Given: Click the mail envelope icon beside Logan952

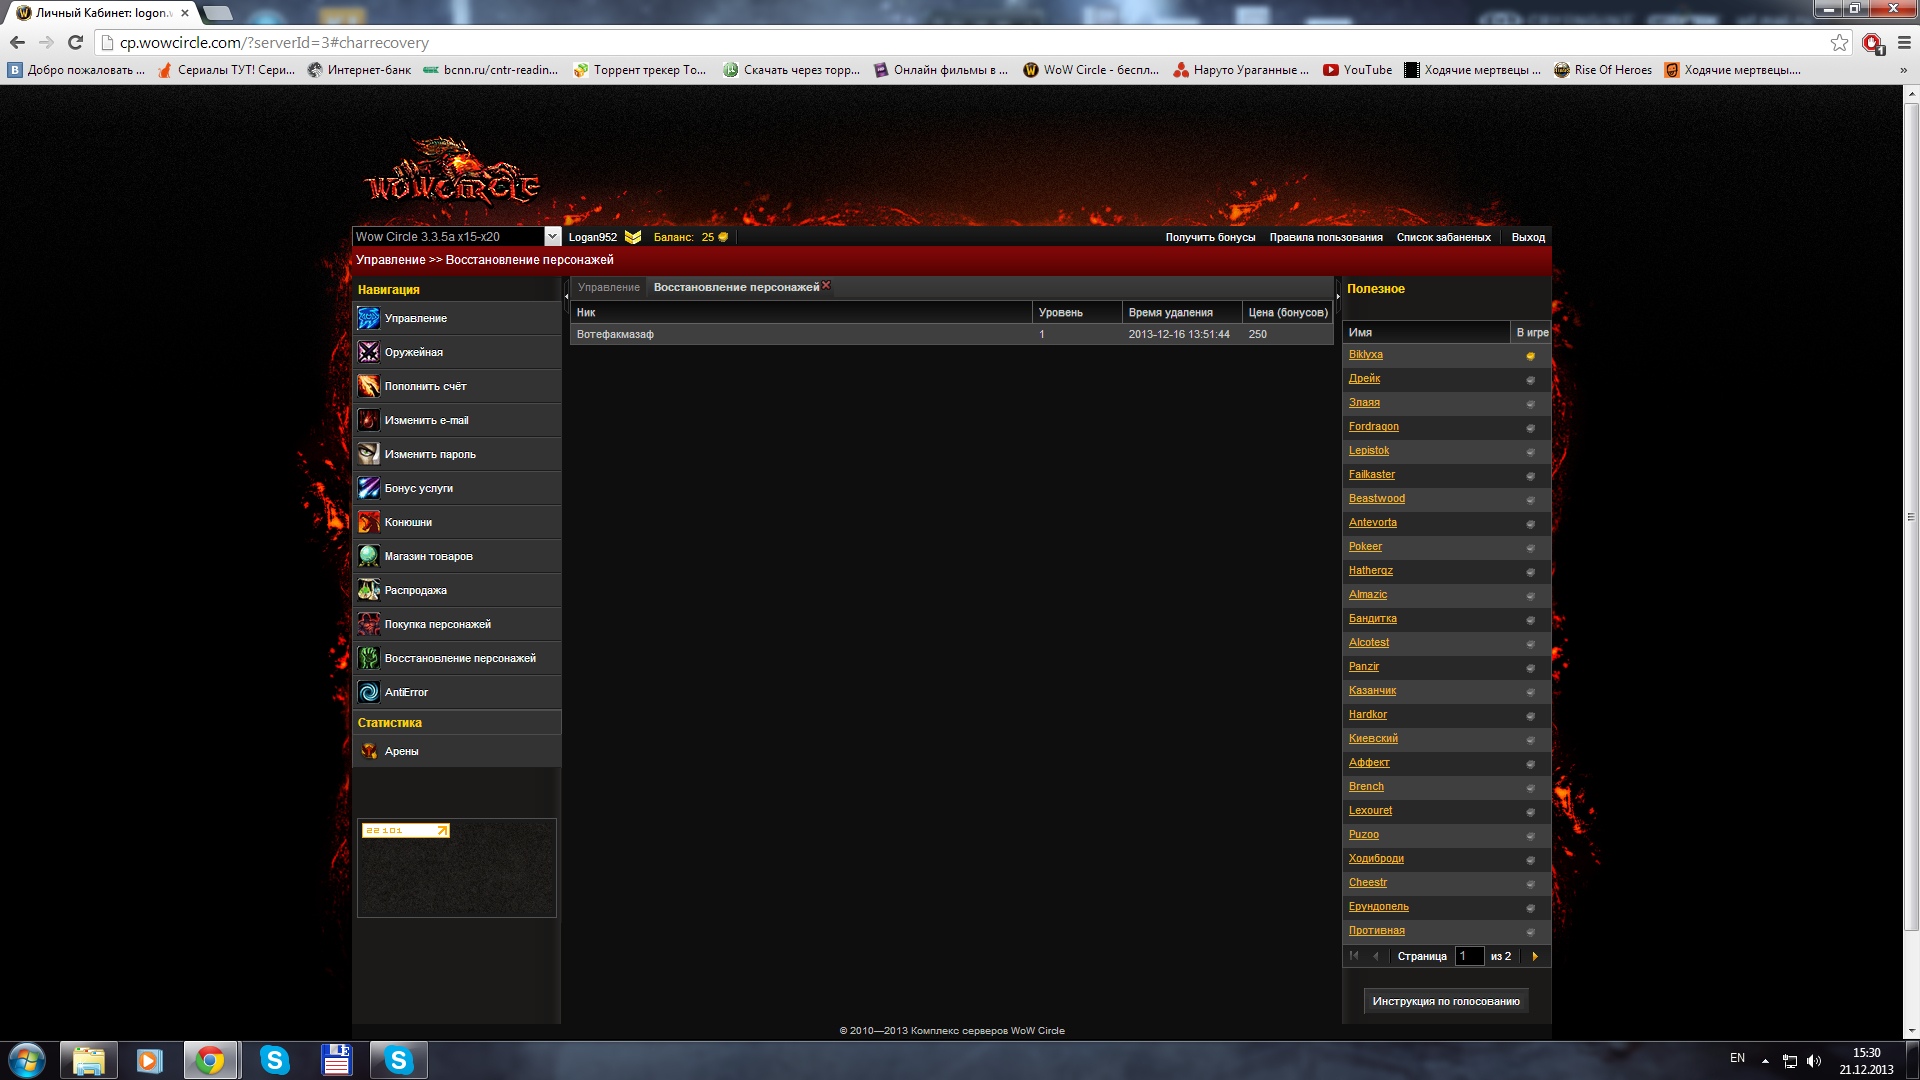Looking at the screenshot, I should [633, 237].
